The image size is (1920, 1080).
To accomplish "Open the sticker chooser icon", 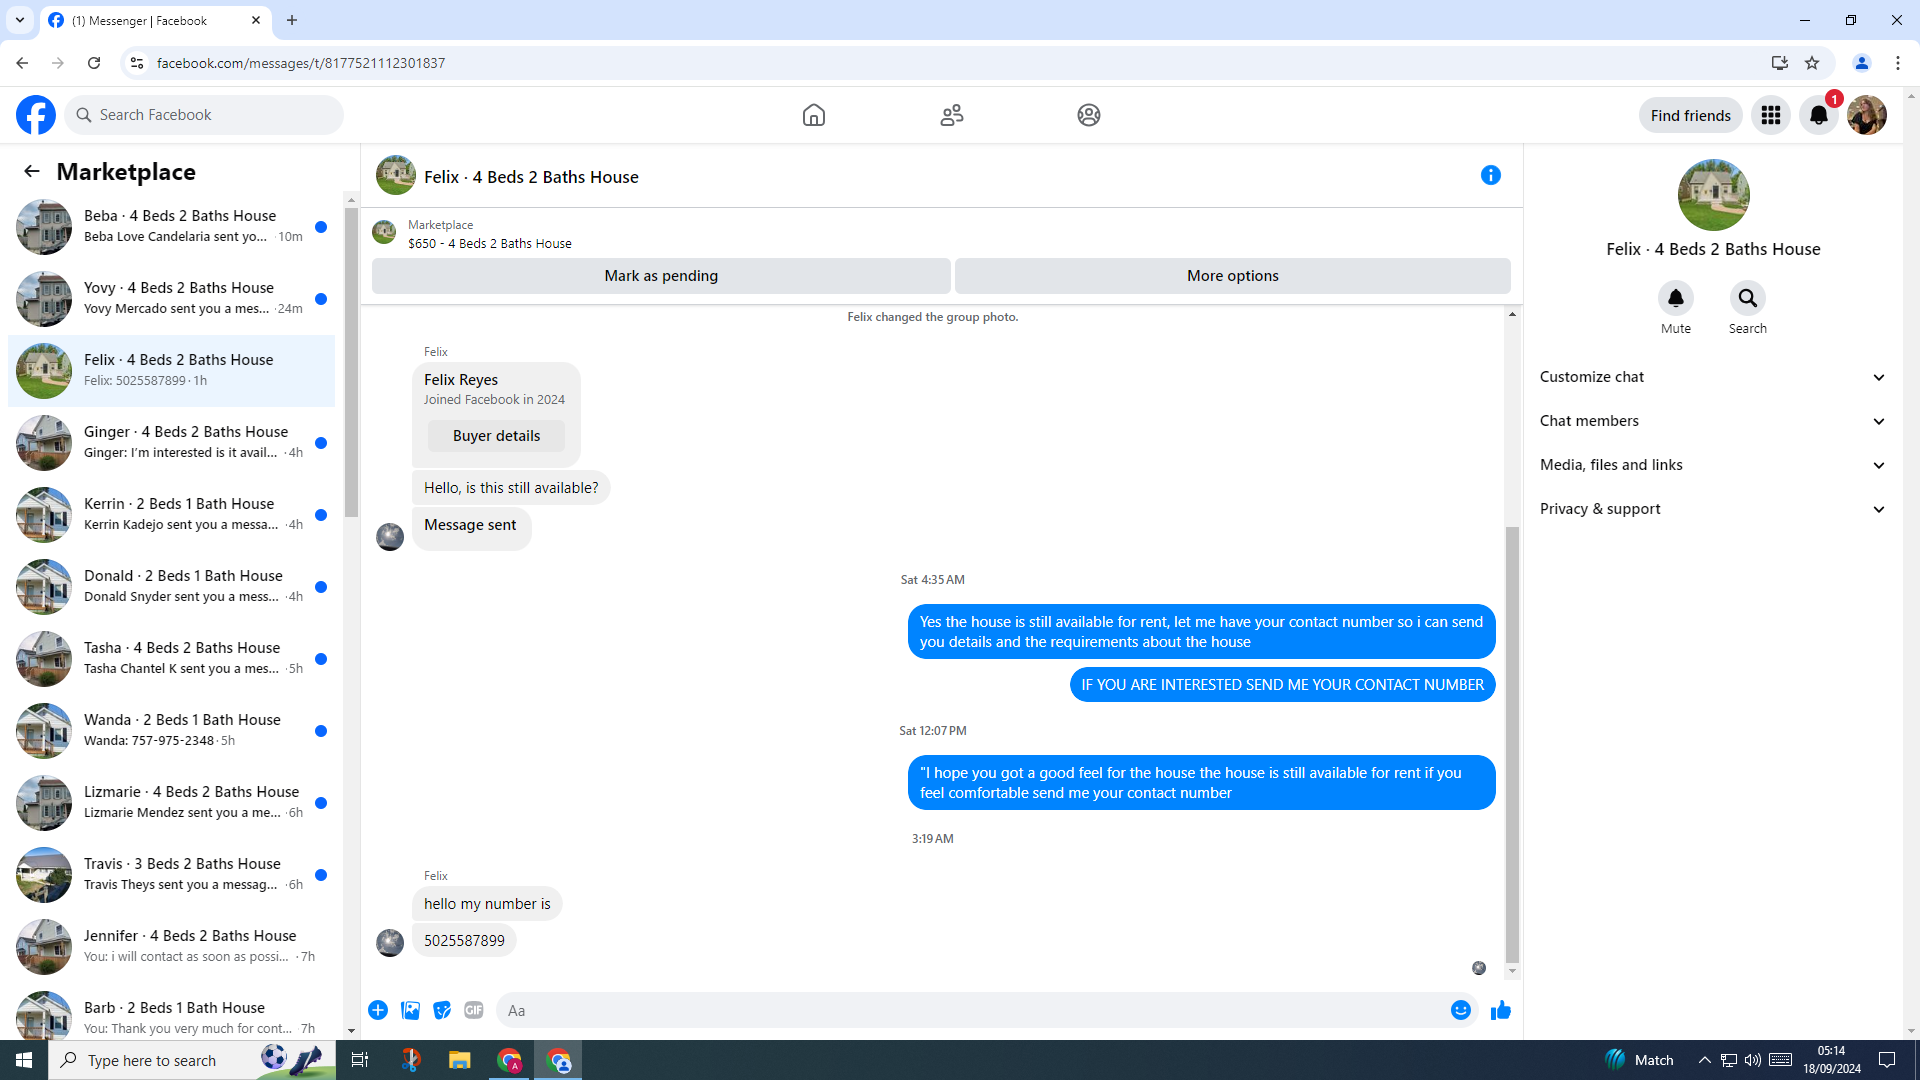I will coord(442,1010).
